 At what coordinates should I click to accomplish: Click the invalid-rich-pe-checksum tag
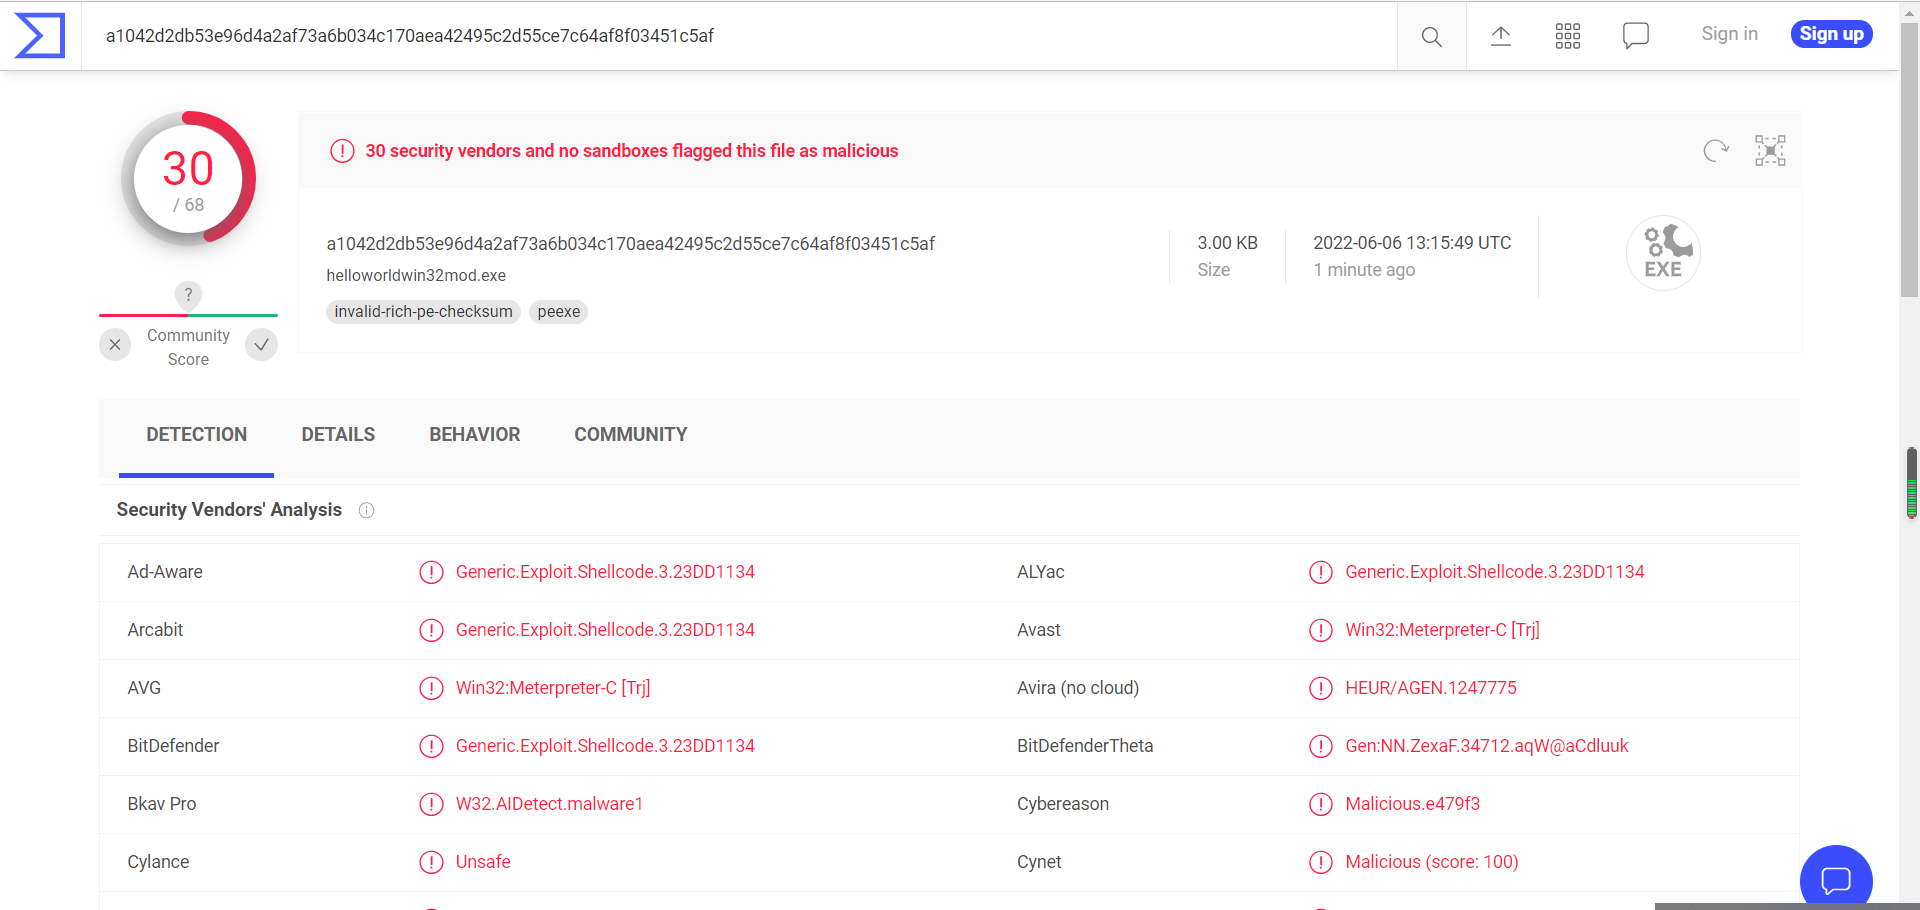click(x=423, y=312)
